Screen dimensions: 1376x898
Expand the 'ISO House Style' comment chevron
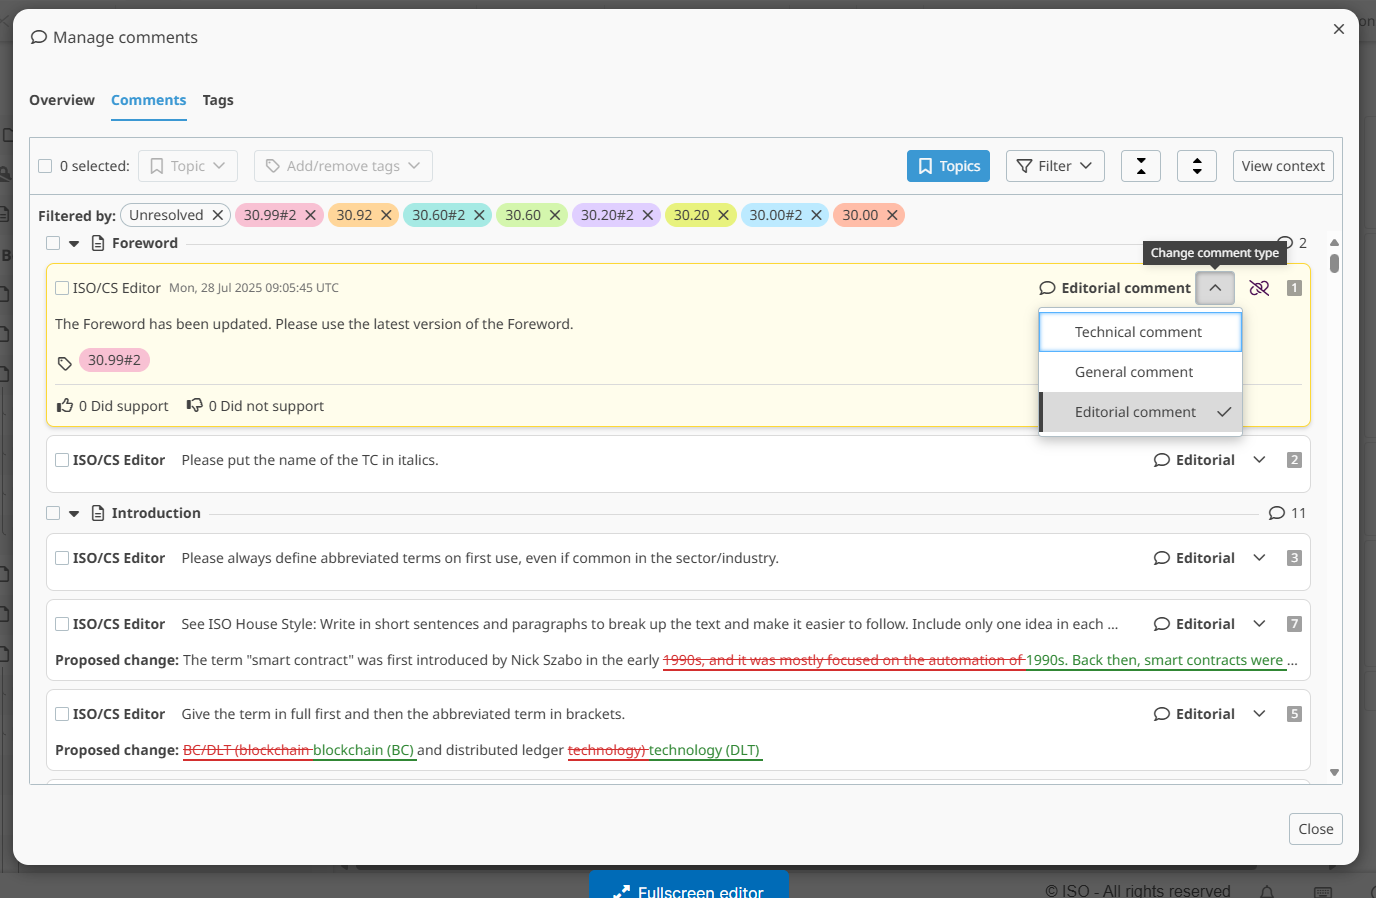pyautogui.click(x=1260, y=624)
